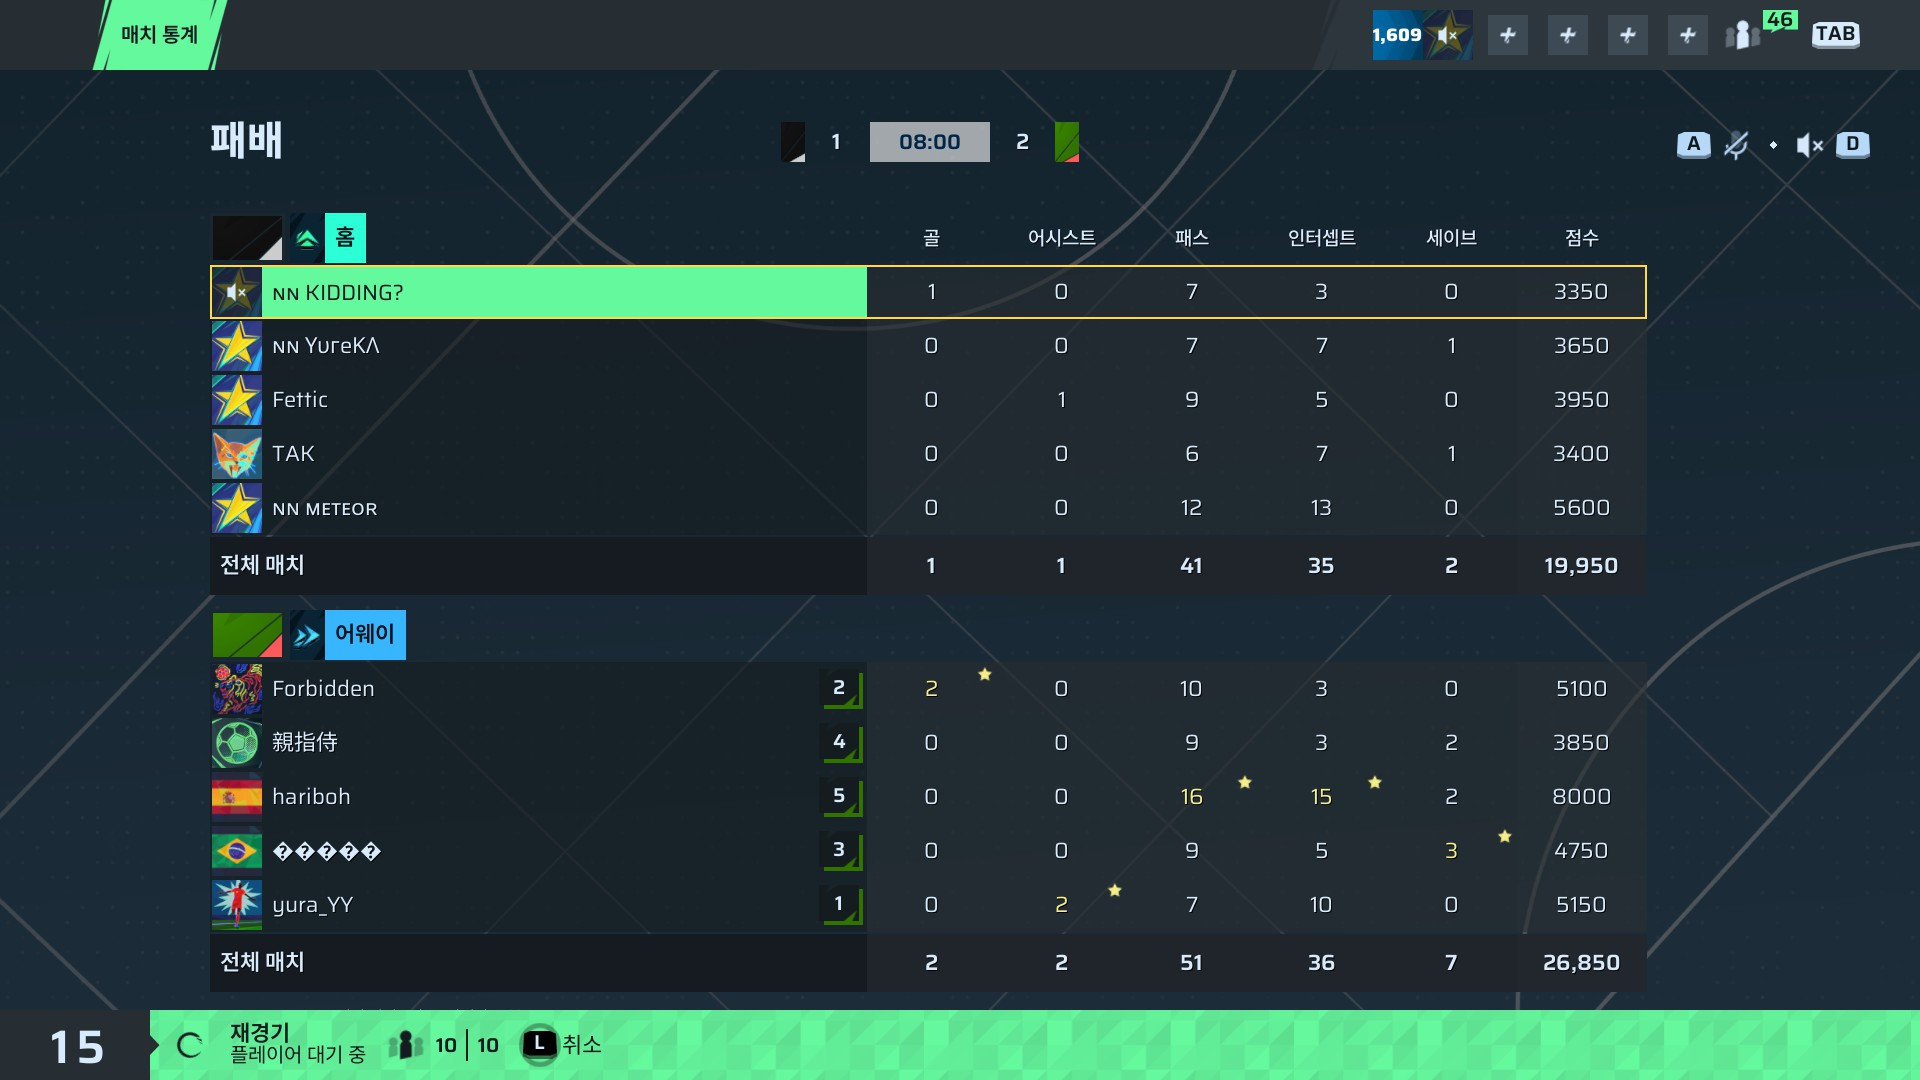Sort by 점수 column header
Image resolution: width=1920 pixels, height=1080 pixels.
[1581, 238]
